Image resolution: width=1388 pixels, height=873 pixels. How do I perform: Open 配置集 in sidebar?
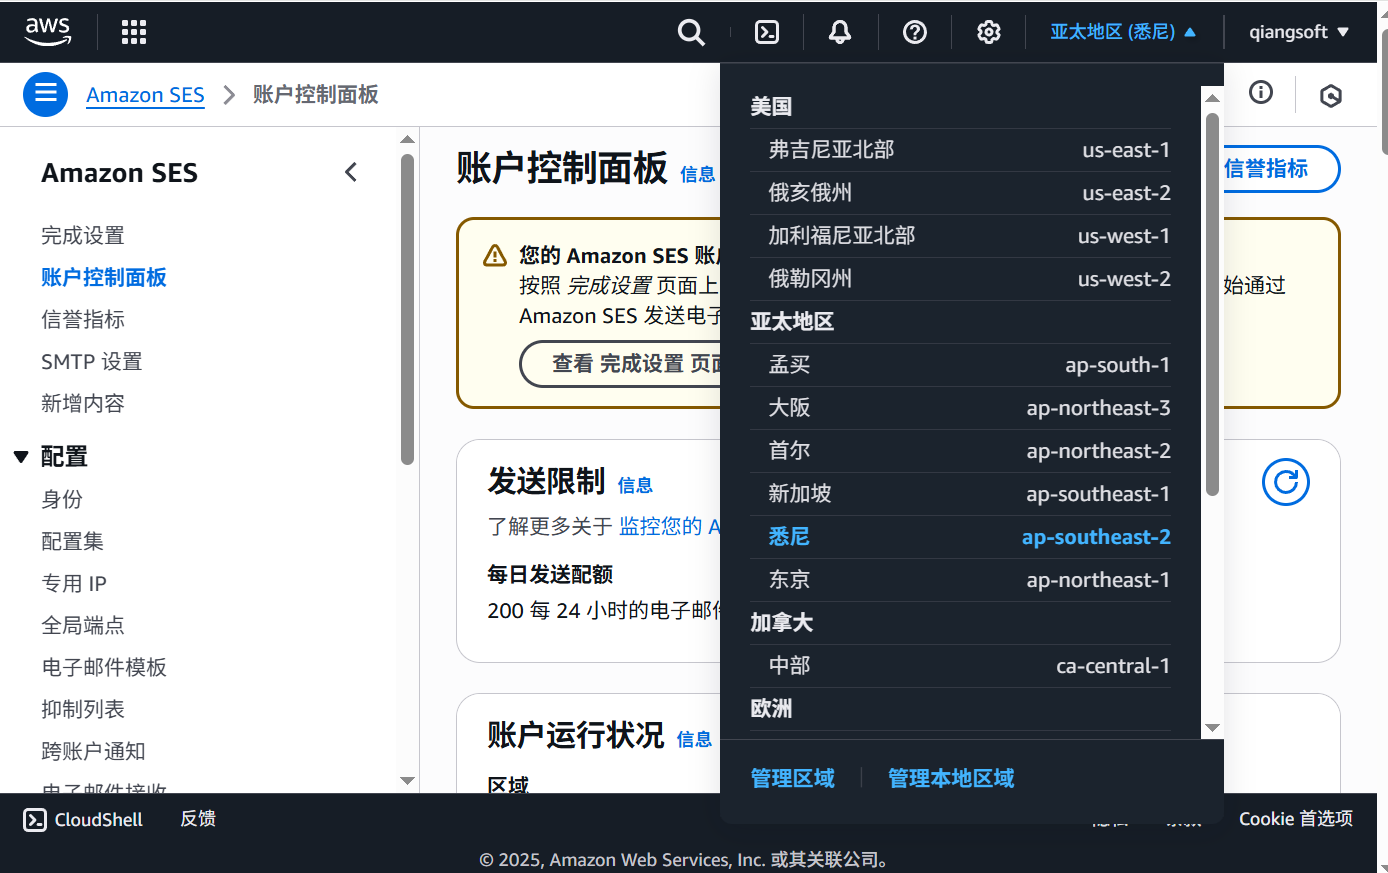tap(72, 542)
